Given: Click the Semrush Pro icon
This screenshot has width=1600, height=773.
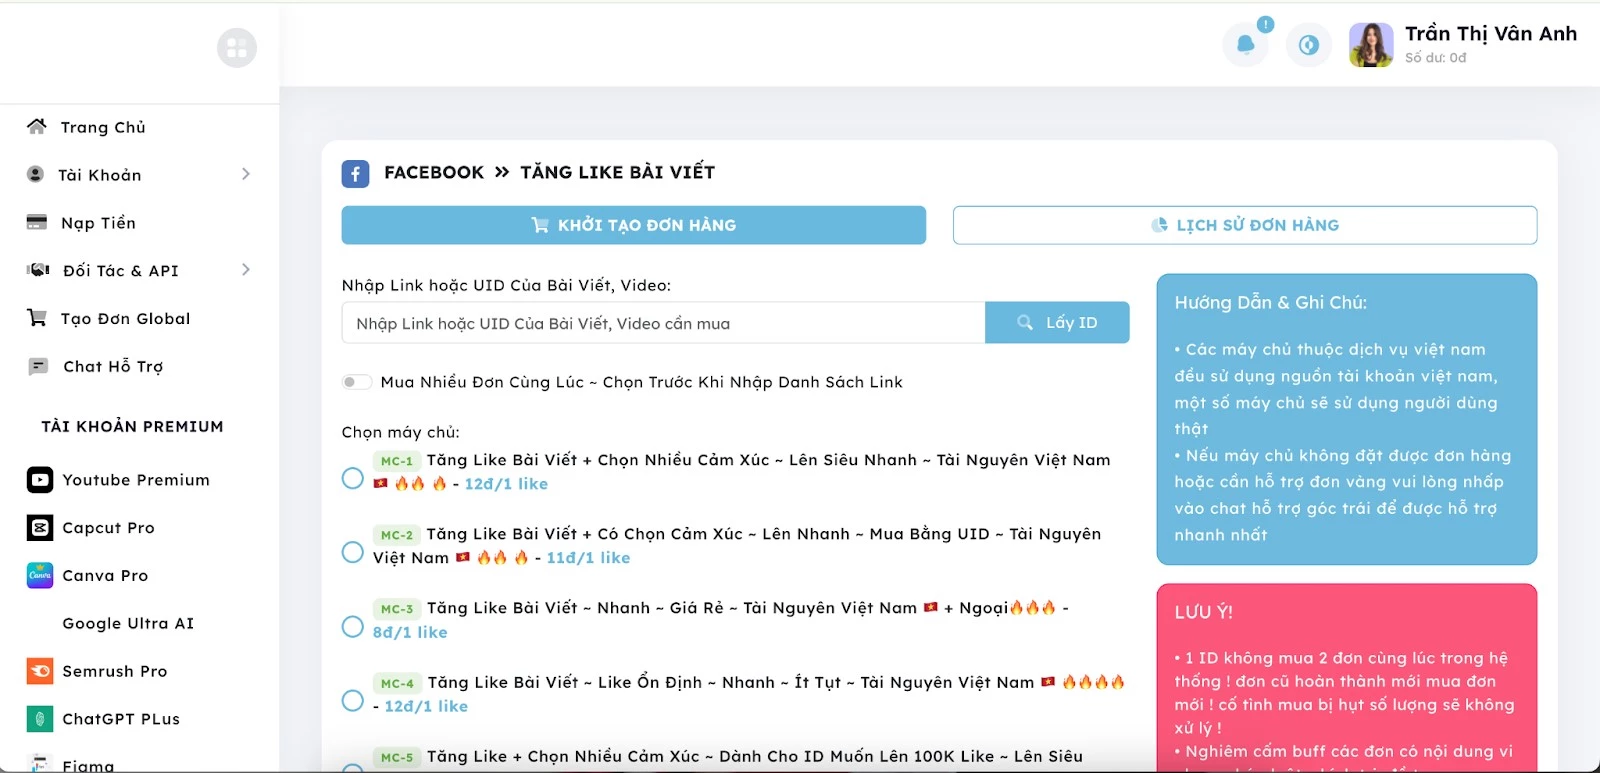Looking at the screenshot, I should click(40, 671).
